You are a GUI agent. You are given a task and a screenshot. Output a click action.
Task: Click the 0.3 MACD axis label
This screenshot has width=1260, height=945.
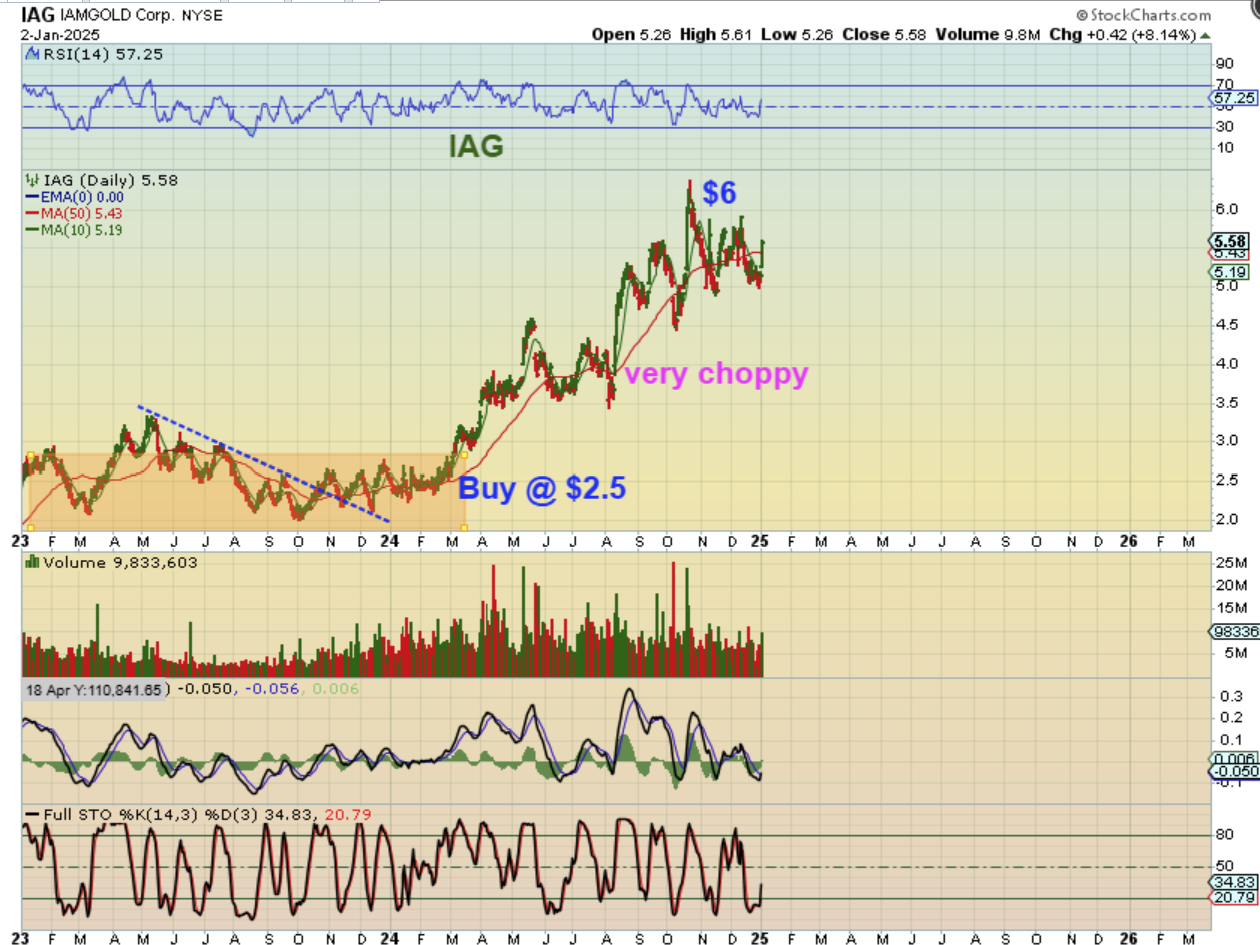coord(1231,697)
